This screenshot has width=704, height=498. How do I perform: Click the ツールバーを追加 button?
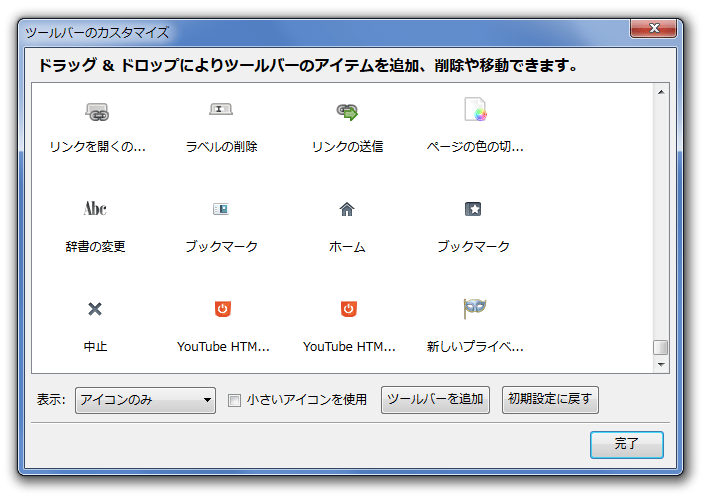pos(435,400)
